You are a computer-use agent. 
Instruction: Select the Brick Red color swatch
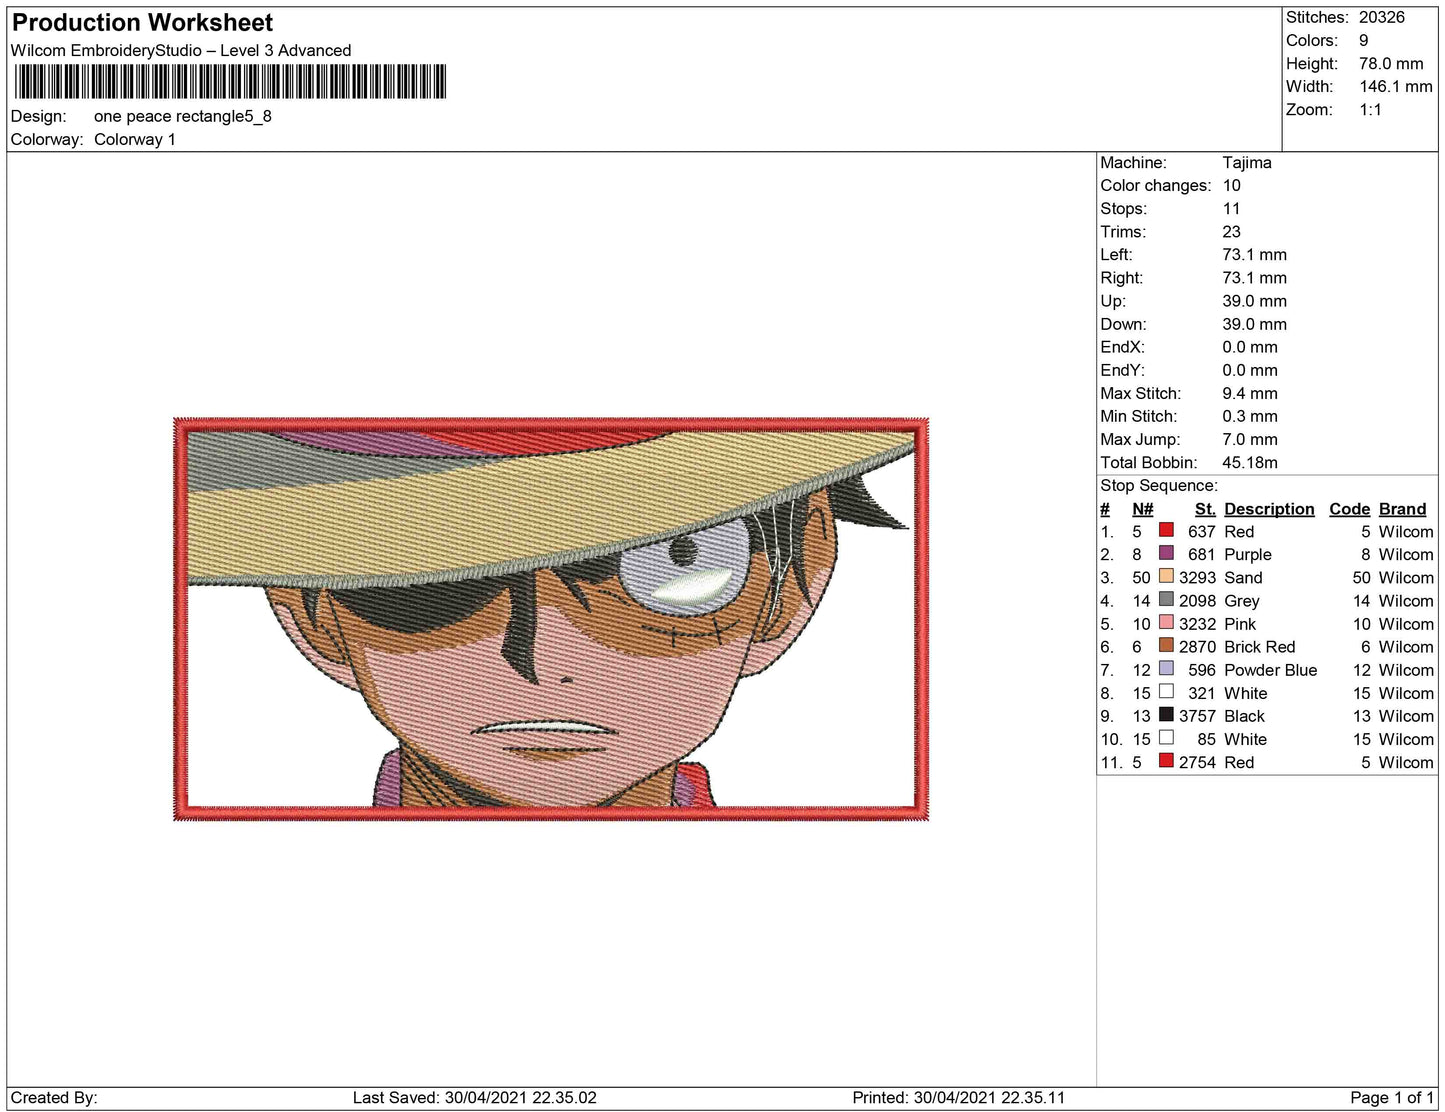1166,645
